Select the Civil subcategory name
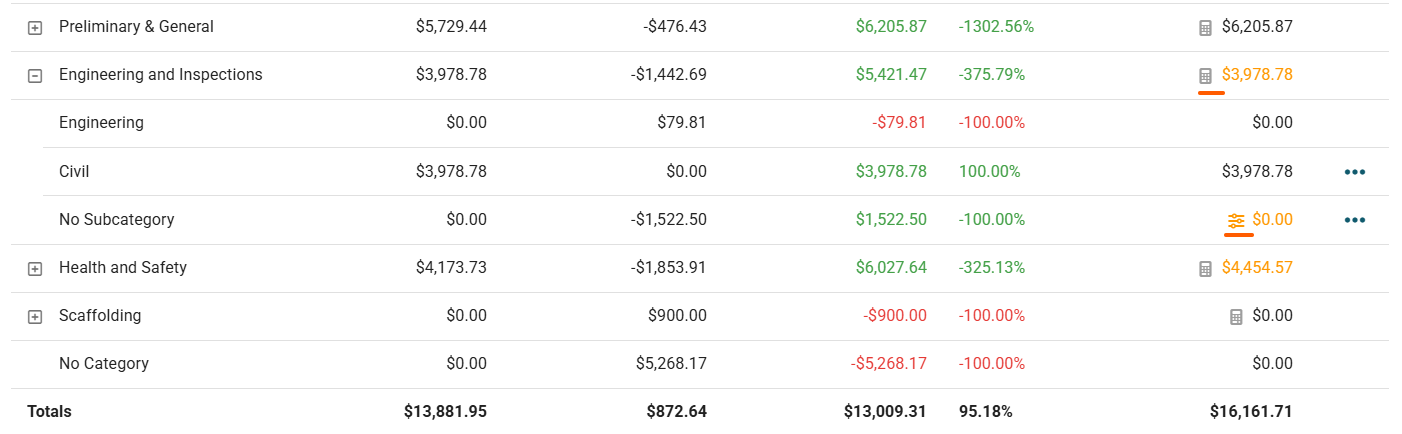This screenshot has height=434, width=1402. (74, 172)
